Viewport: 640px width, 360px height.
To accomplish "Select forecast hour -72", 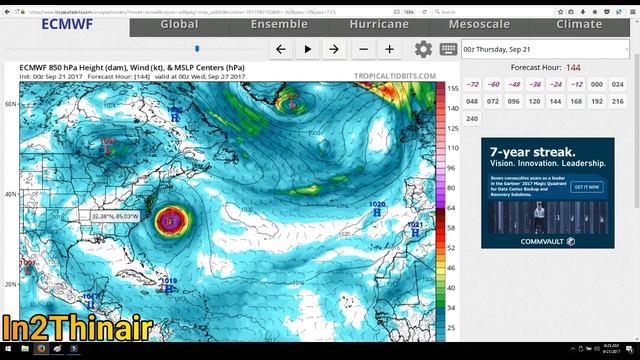I will [x=472, y=84].
